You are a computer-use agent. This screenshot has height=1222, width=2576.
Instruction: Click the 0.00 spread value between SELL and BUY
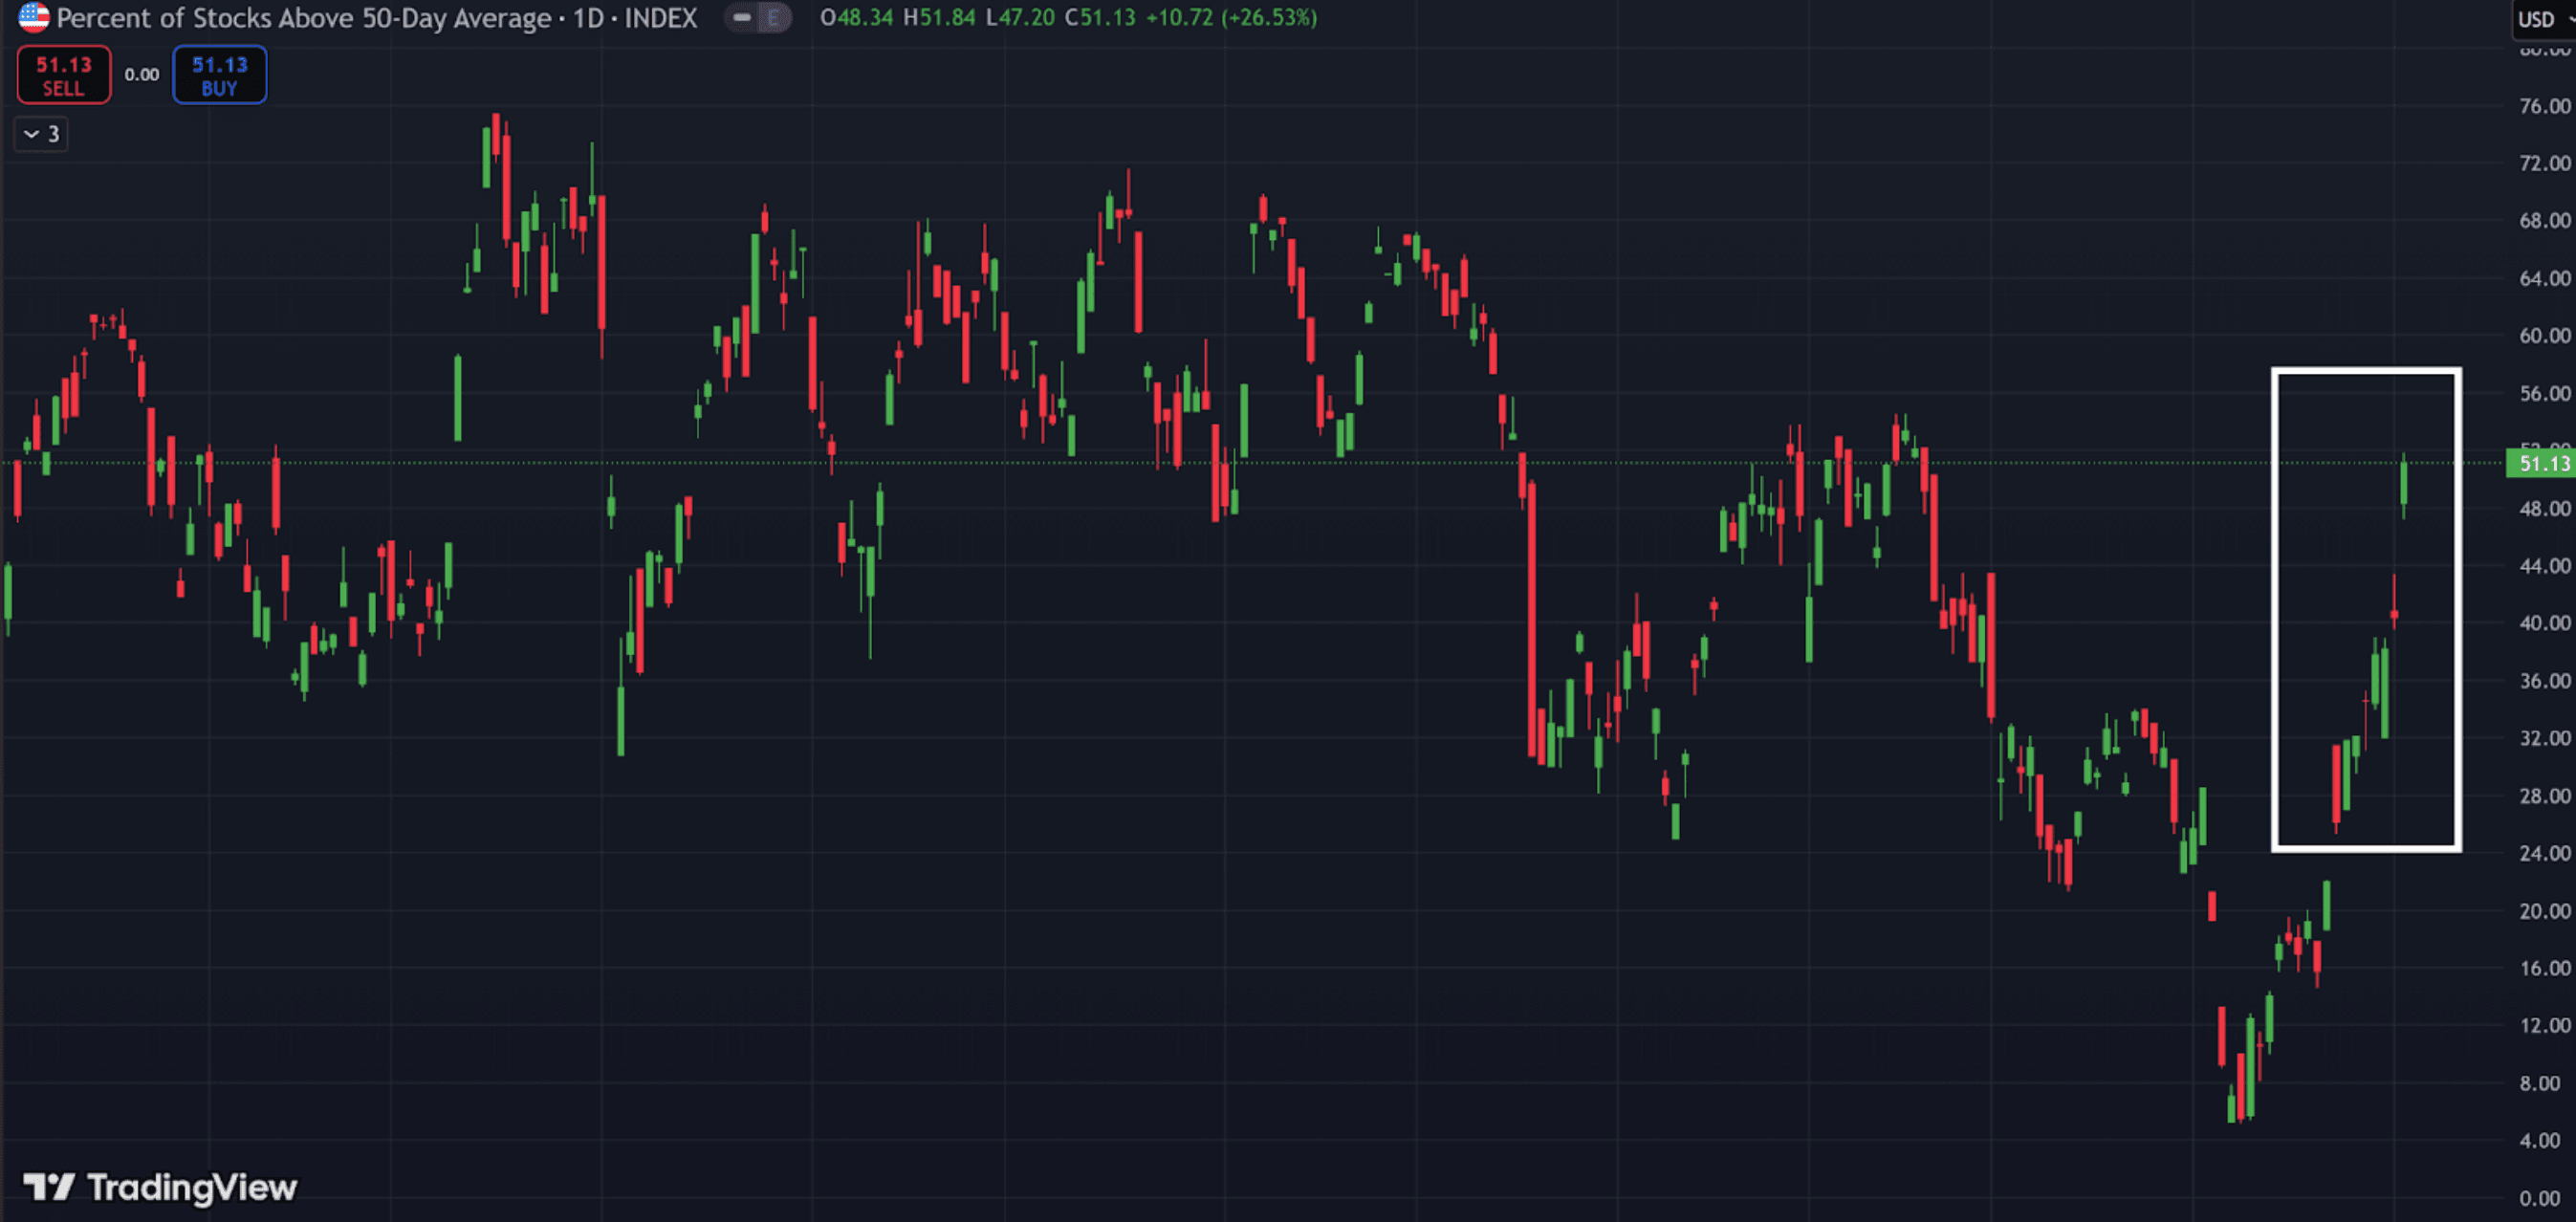coord(141,75)
